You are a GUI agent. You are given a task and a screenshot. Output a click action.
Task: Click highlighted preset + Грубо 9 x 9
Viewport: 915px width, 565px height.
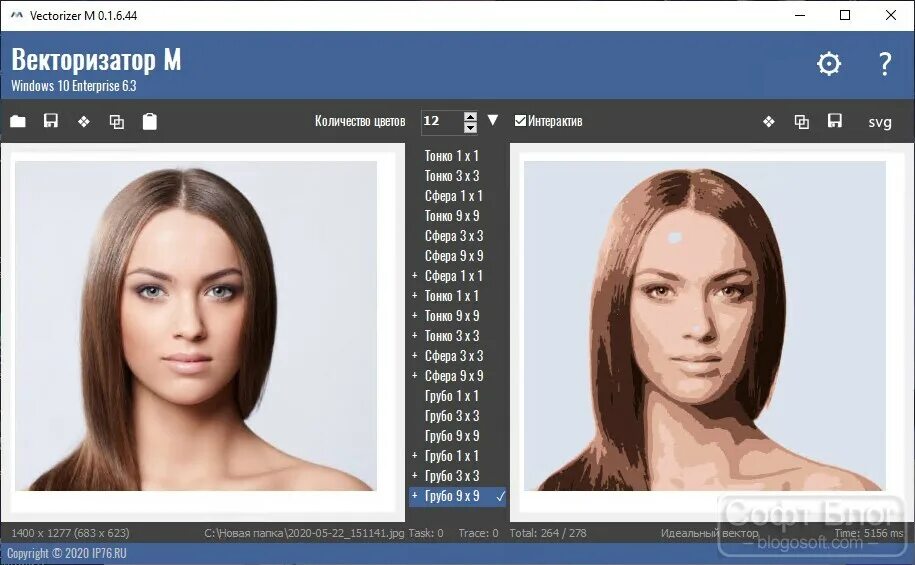pyautogui.click(x=458, y=496)
